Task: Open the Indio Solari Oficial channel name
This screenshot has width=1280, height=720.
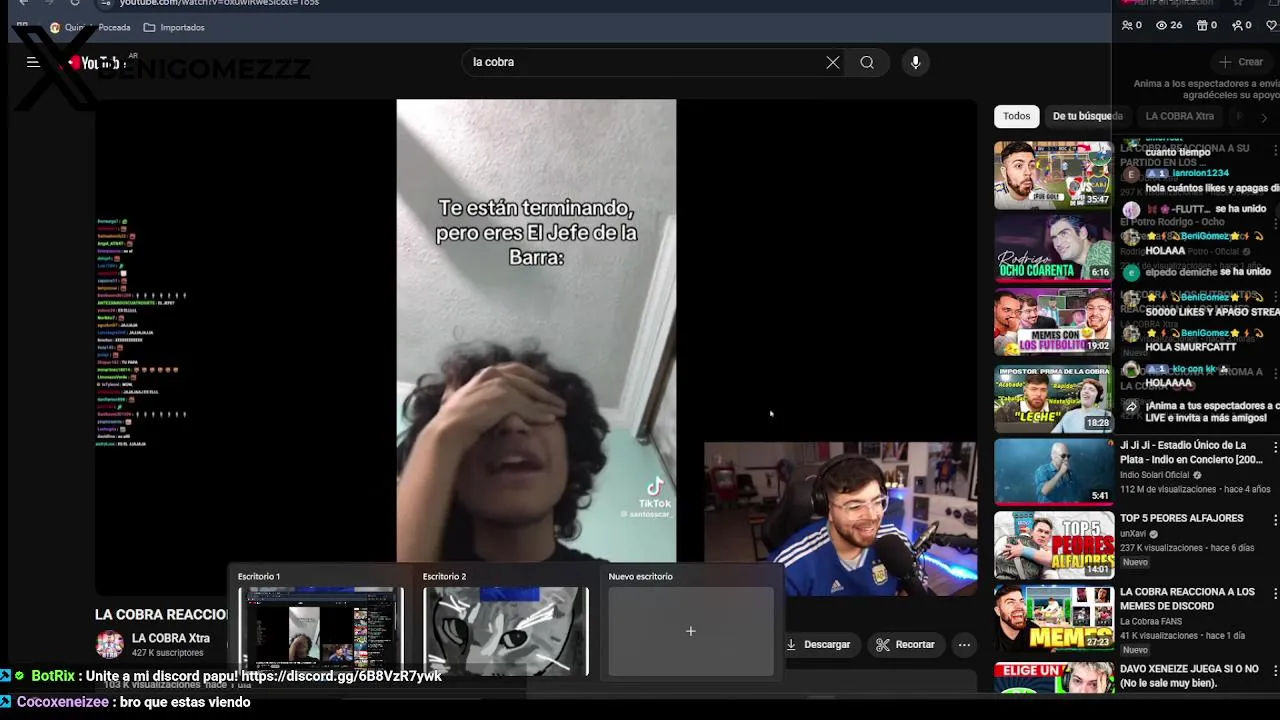Action: tap(1154, 475)
